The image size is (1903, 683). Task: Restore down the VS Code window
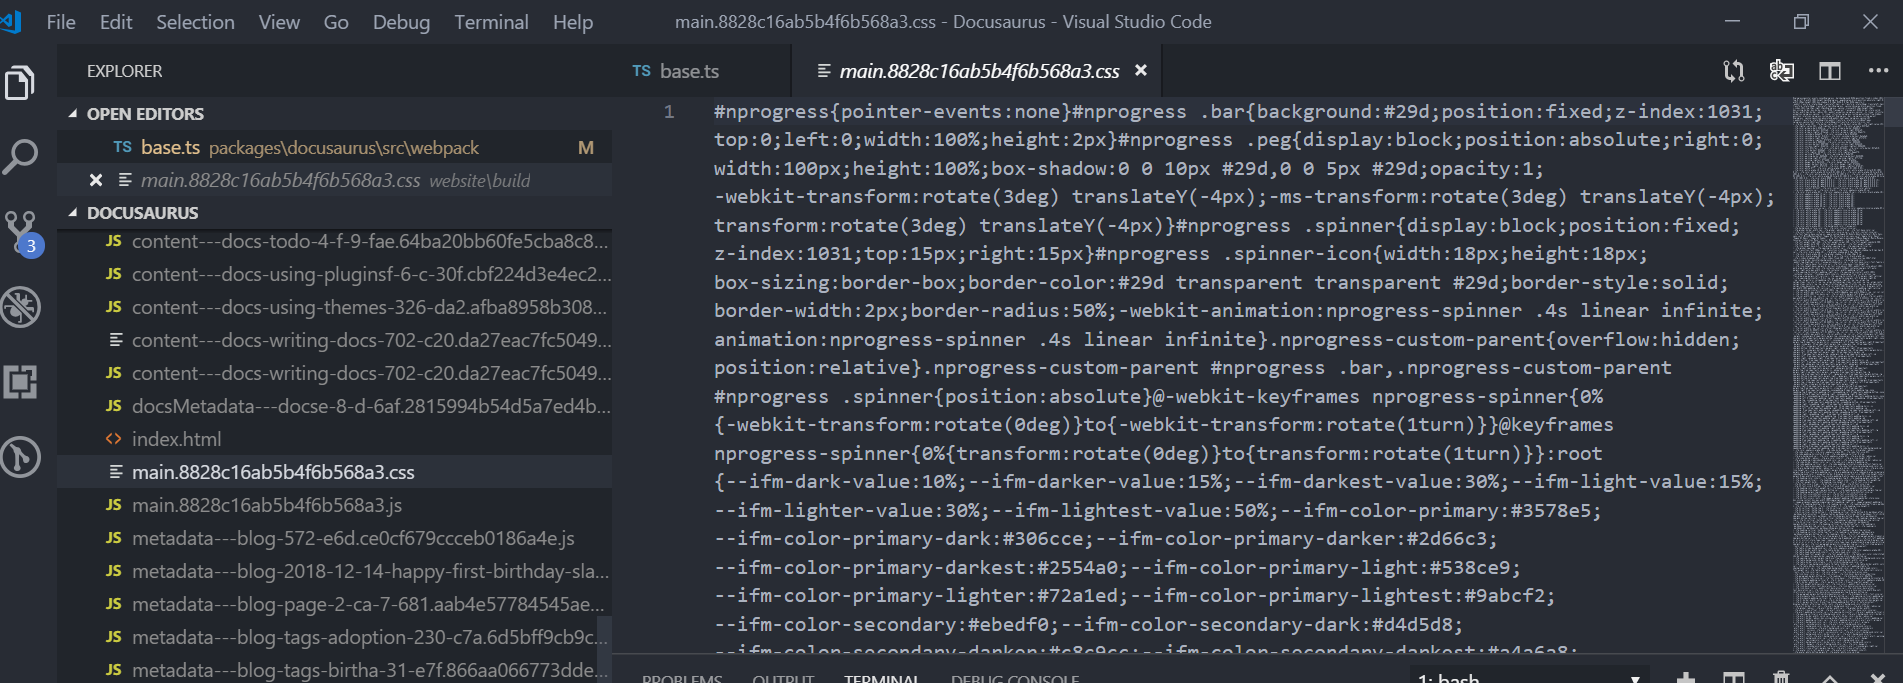(x=1801, y=22)
